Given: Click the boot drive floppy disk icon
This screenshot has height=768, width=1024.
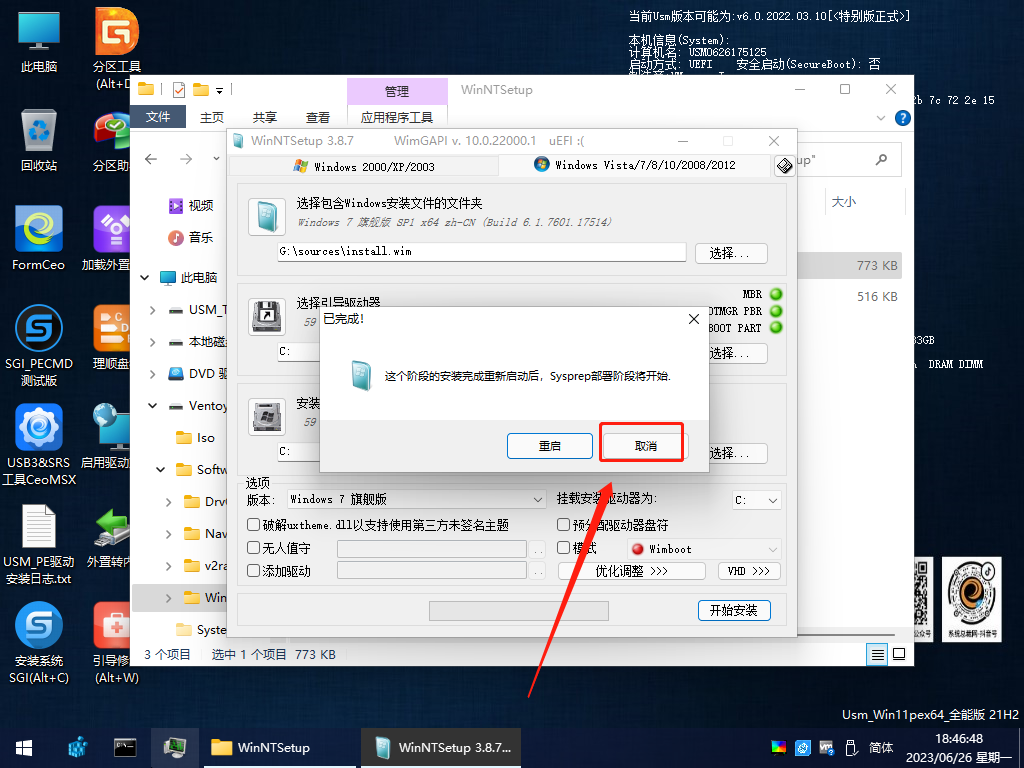Looking at the screenshot, I should coord(266,317).
